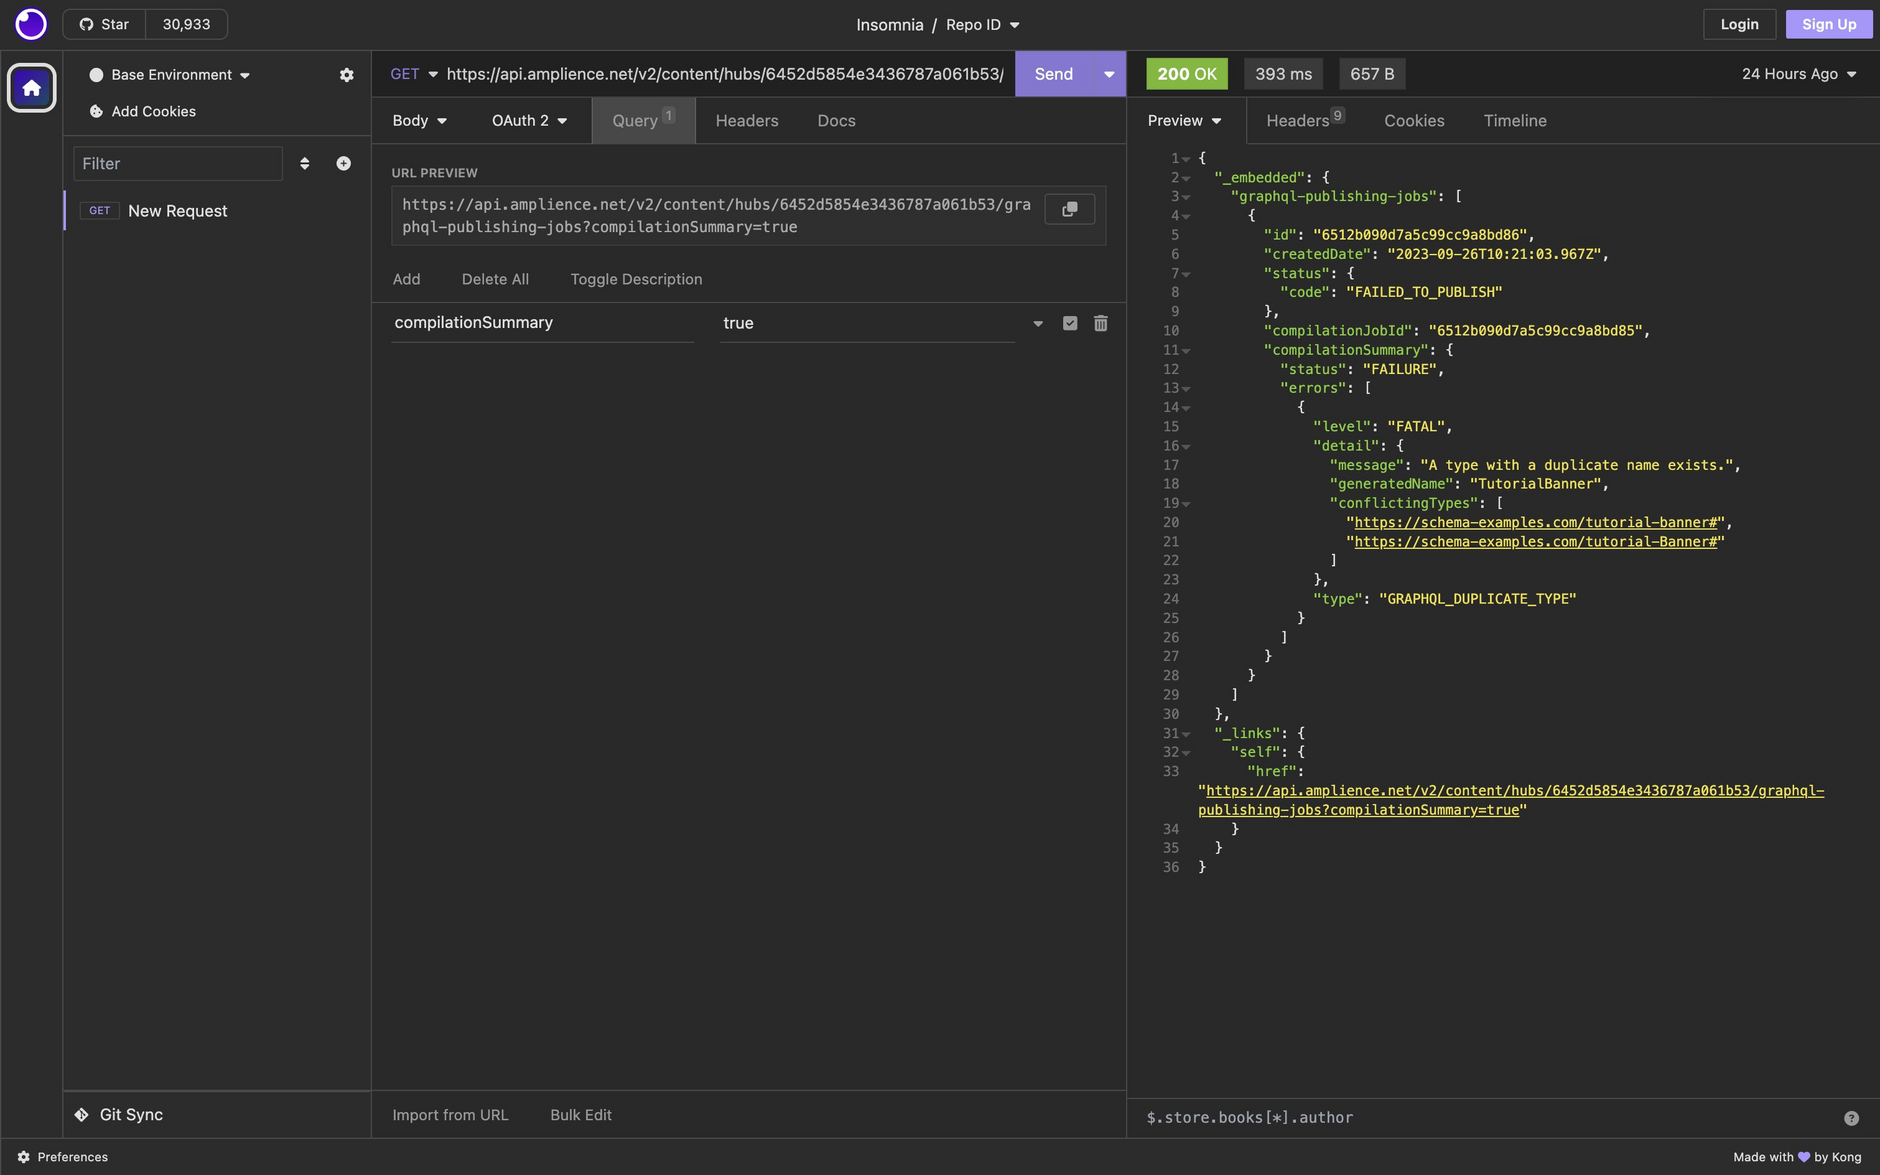
Task: Copy the URL preview to clipboard
Action: [x=1069, y=209]
